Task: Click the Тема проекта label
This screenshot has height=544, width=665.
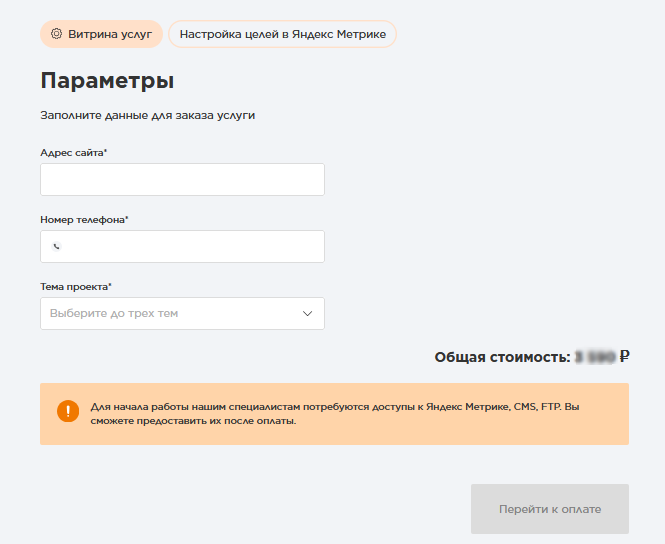Action: 76,286
